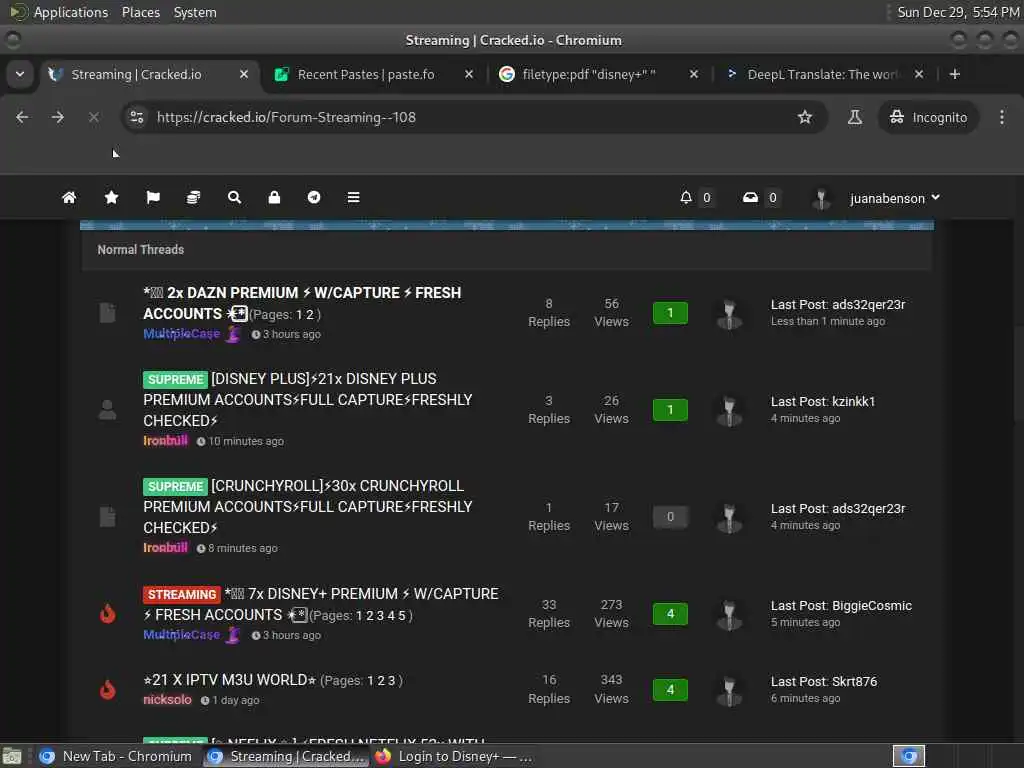Click the STREAMING prefix tag
1024x768 pixels.
point(182,594)
